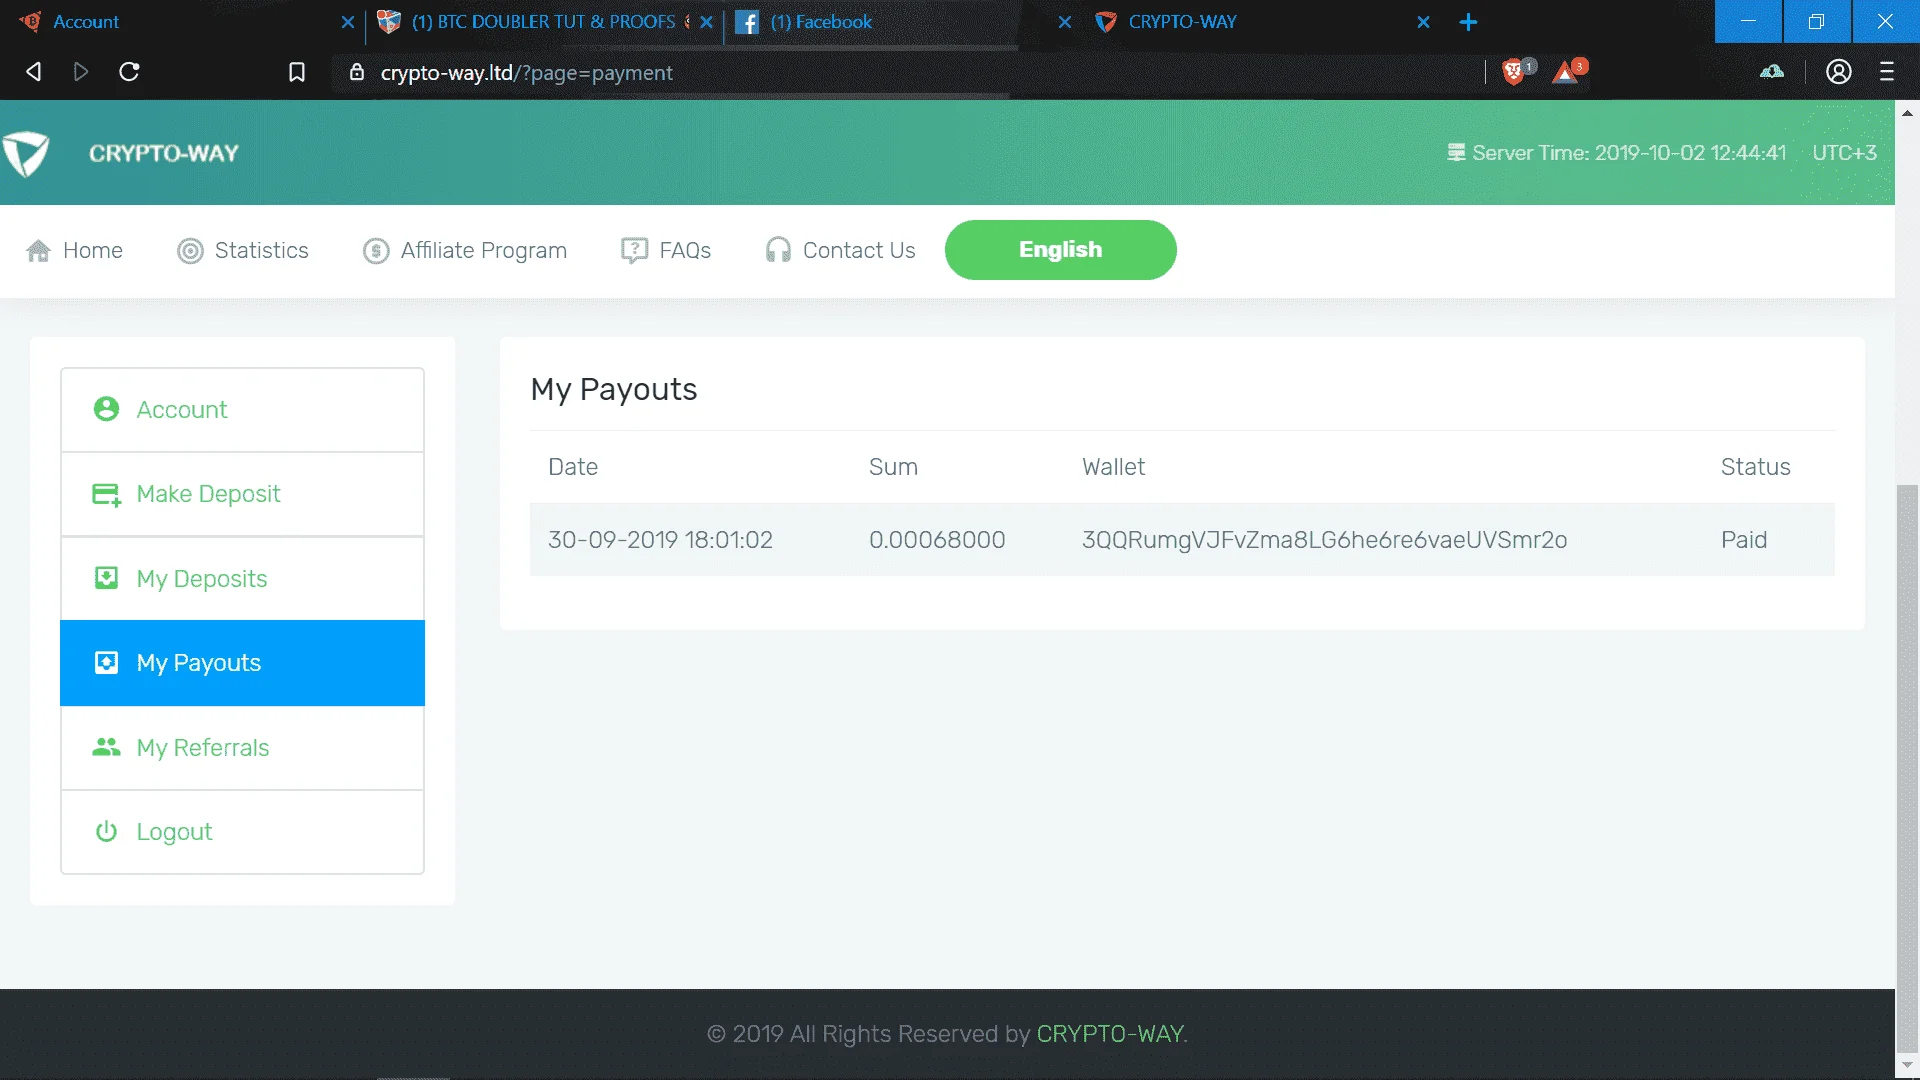Click the Paid status cell
The width and height of the screenshot is (1920, 1080).
(1744, 540)
